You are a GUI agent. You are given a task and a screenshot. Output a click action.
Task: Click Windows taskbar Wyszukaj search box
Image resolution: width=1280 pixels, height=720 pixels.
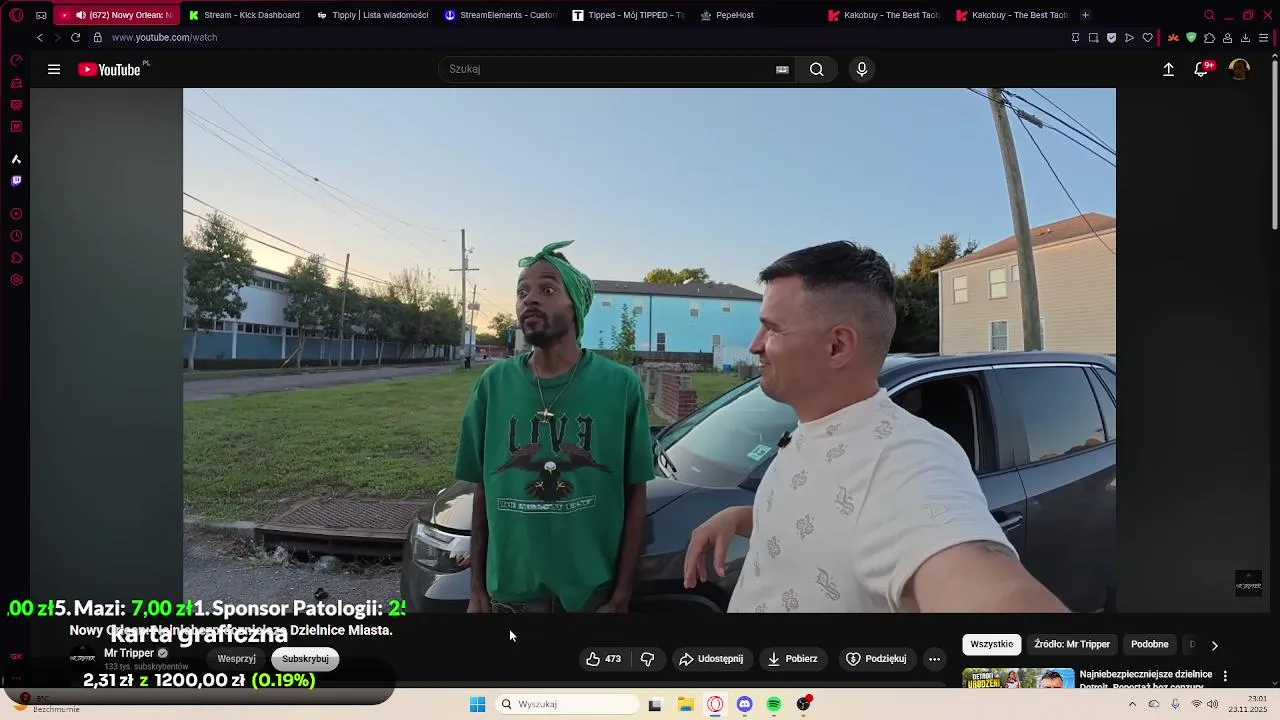coord(568,704)
